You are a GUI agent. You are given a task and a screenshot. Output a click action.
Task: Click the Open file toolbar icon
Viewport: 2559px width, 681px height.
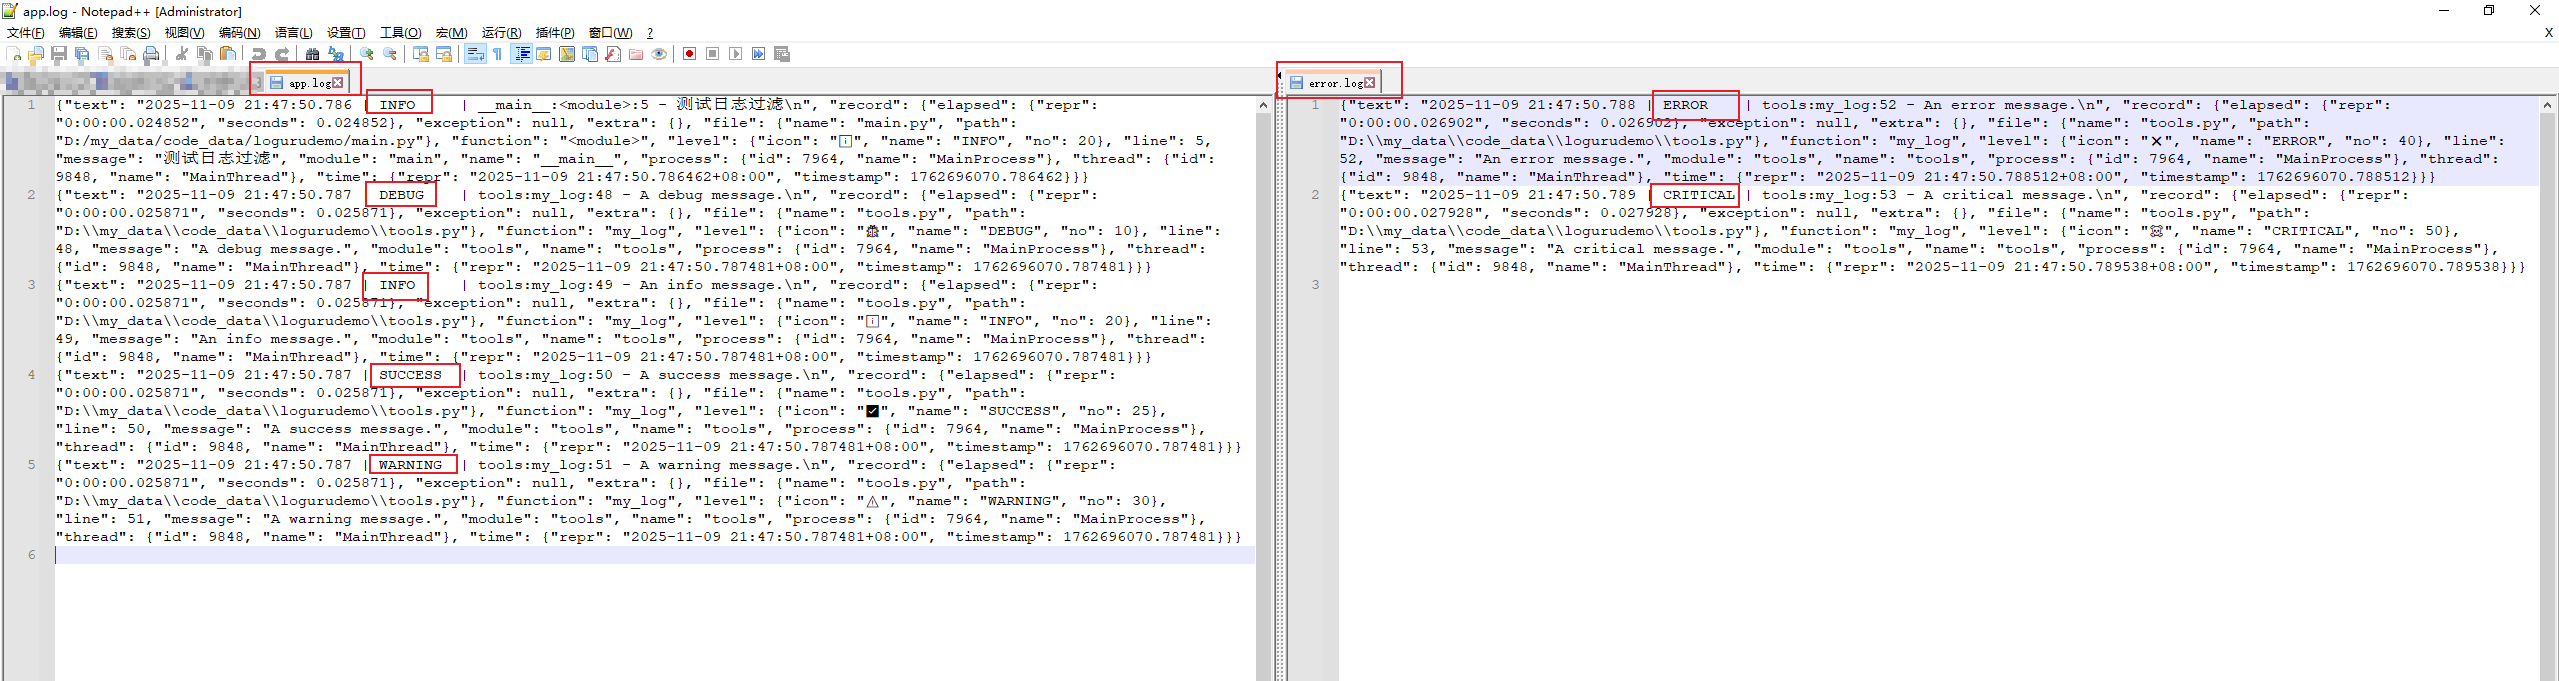pos(36,54)
